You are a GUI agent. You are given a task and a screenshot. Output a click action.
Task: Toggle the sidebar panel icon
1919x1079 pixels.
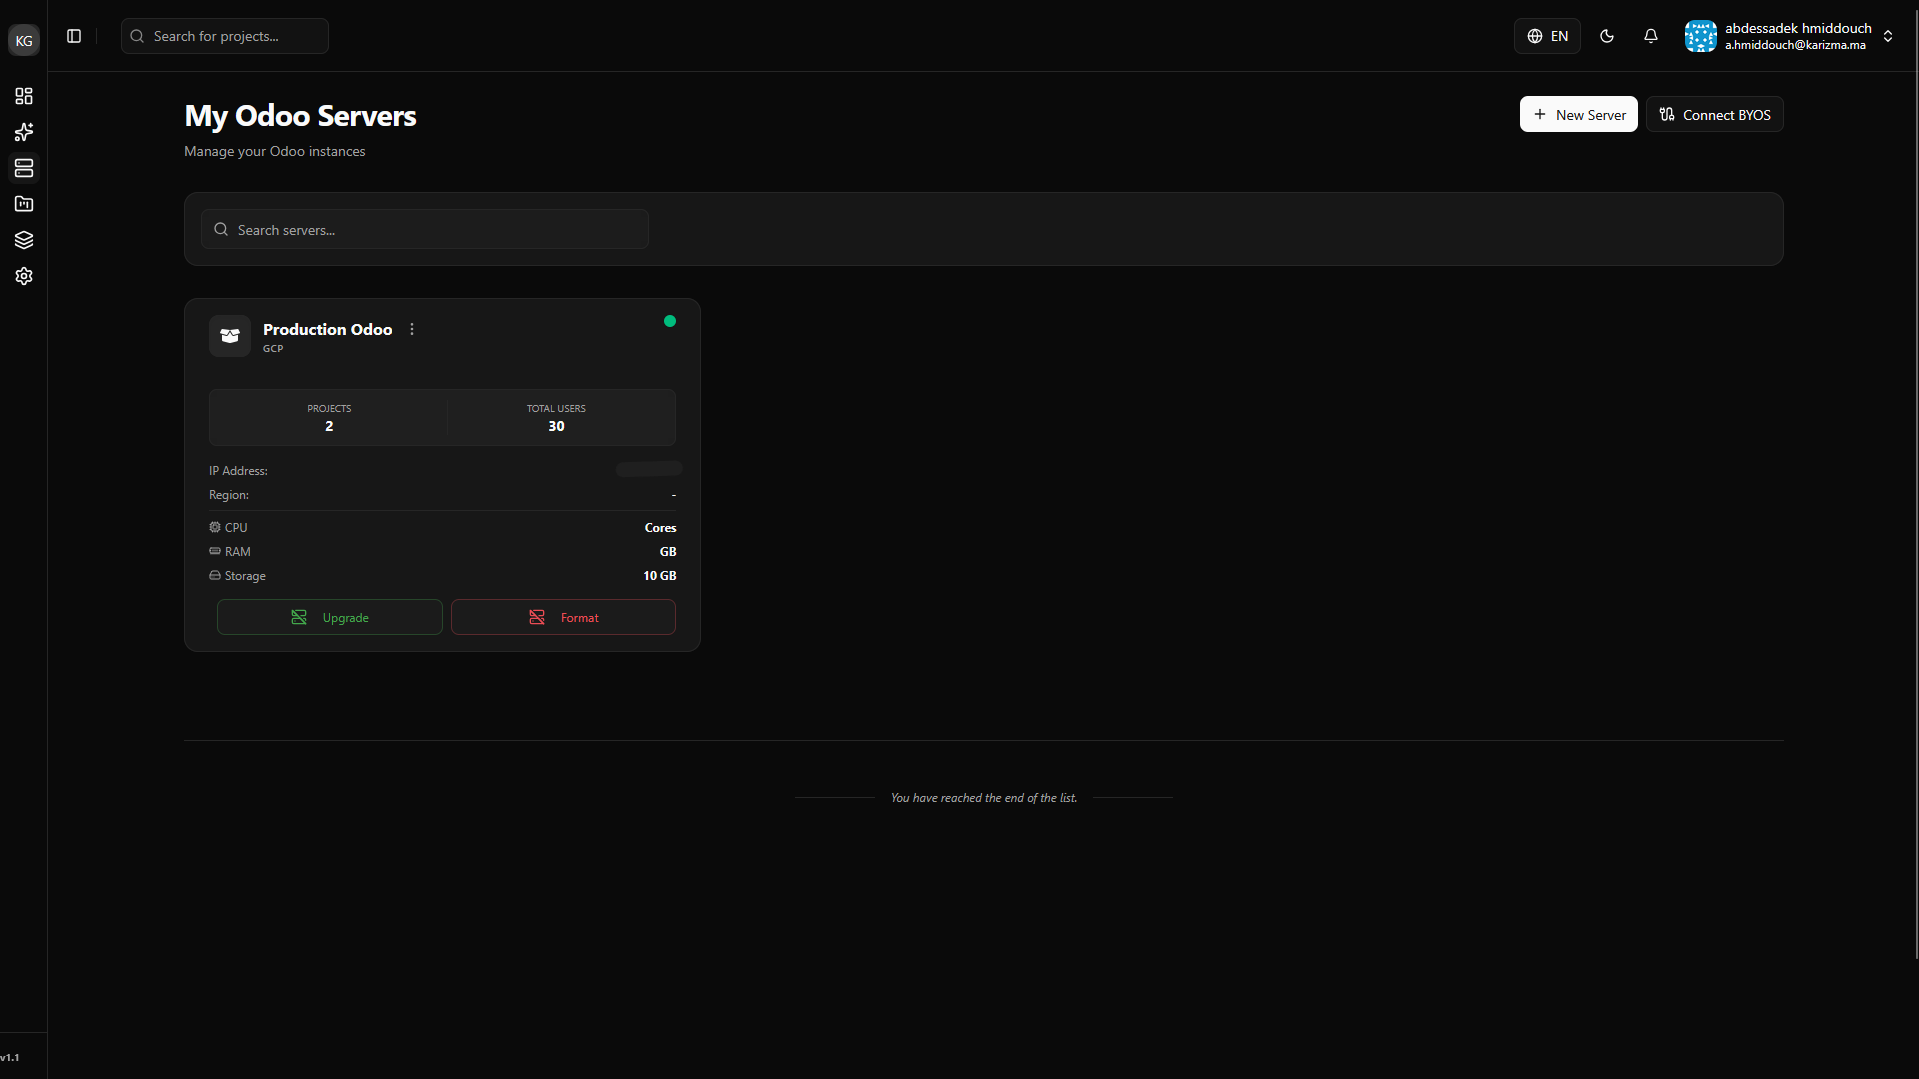click(x=74, y=36)
